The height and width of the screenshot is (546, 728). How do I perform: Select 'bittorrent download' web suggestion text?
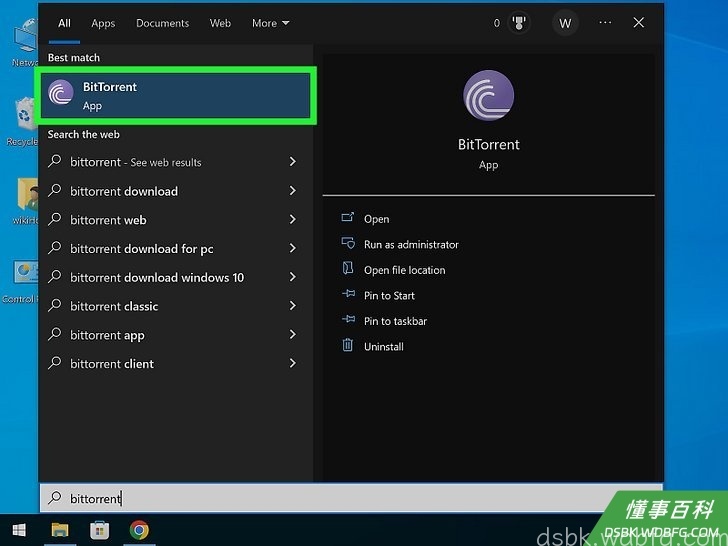coord(124,191)
